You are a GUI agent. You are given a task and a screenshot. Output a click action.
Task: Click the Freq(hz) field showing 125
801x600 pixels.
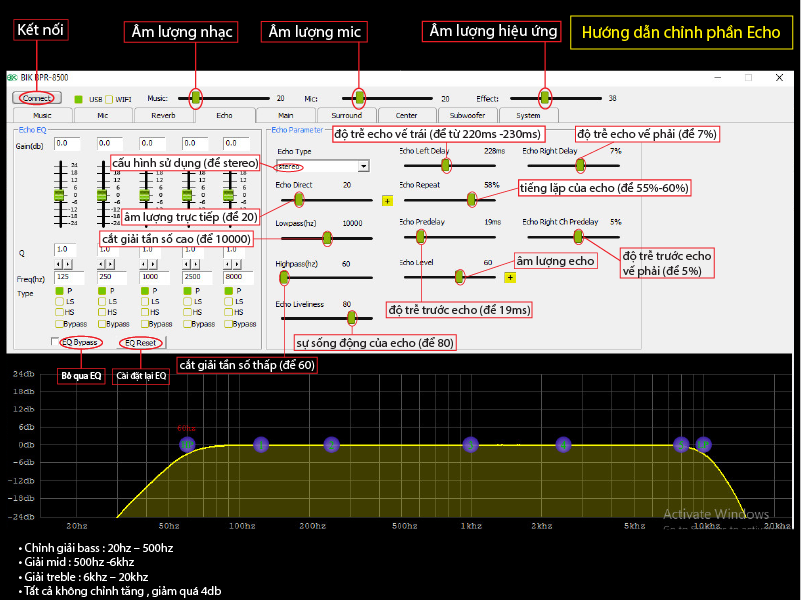[x=69, y=277]
